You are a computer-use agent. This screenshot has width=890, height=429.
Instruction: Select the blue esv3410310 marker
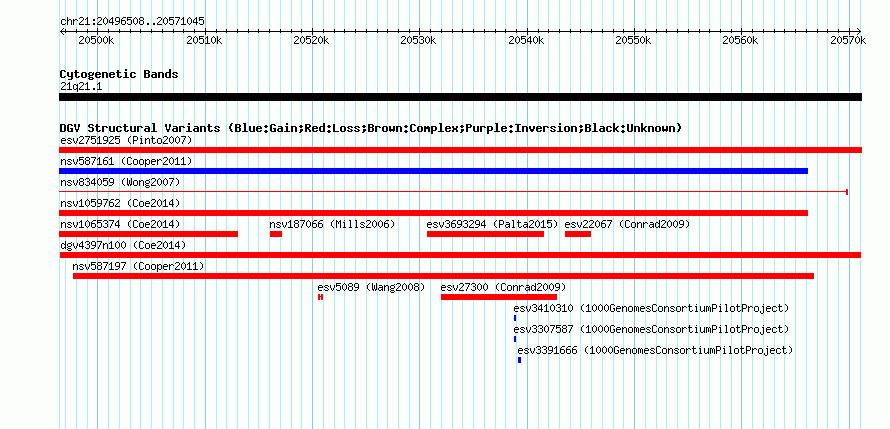(515, 318)
